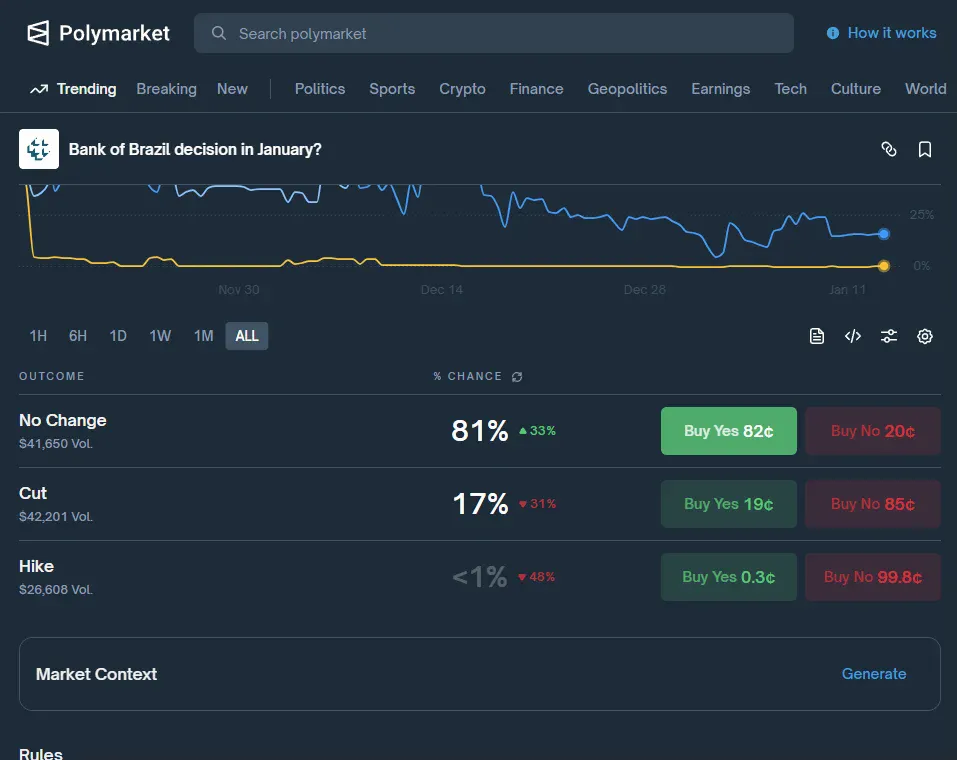957x760 pixels.
Task: Go to Politics category
Action: pos(320,89)
